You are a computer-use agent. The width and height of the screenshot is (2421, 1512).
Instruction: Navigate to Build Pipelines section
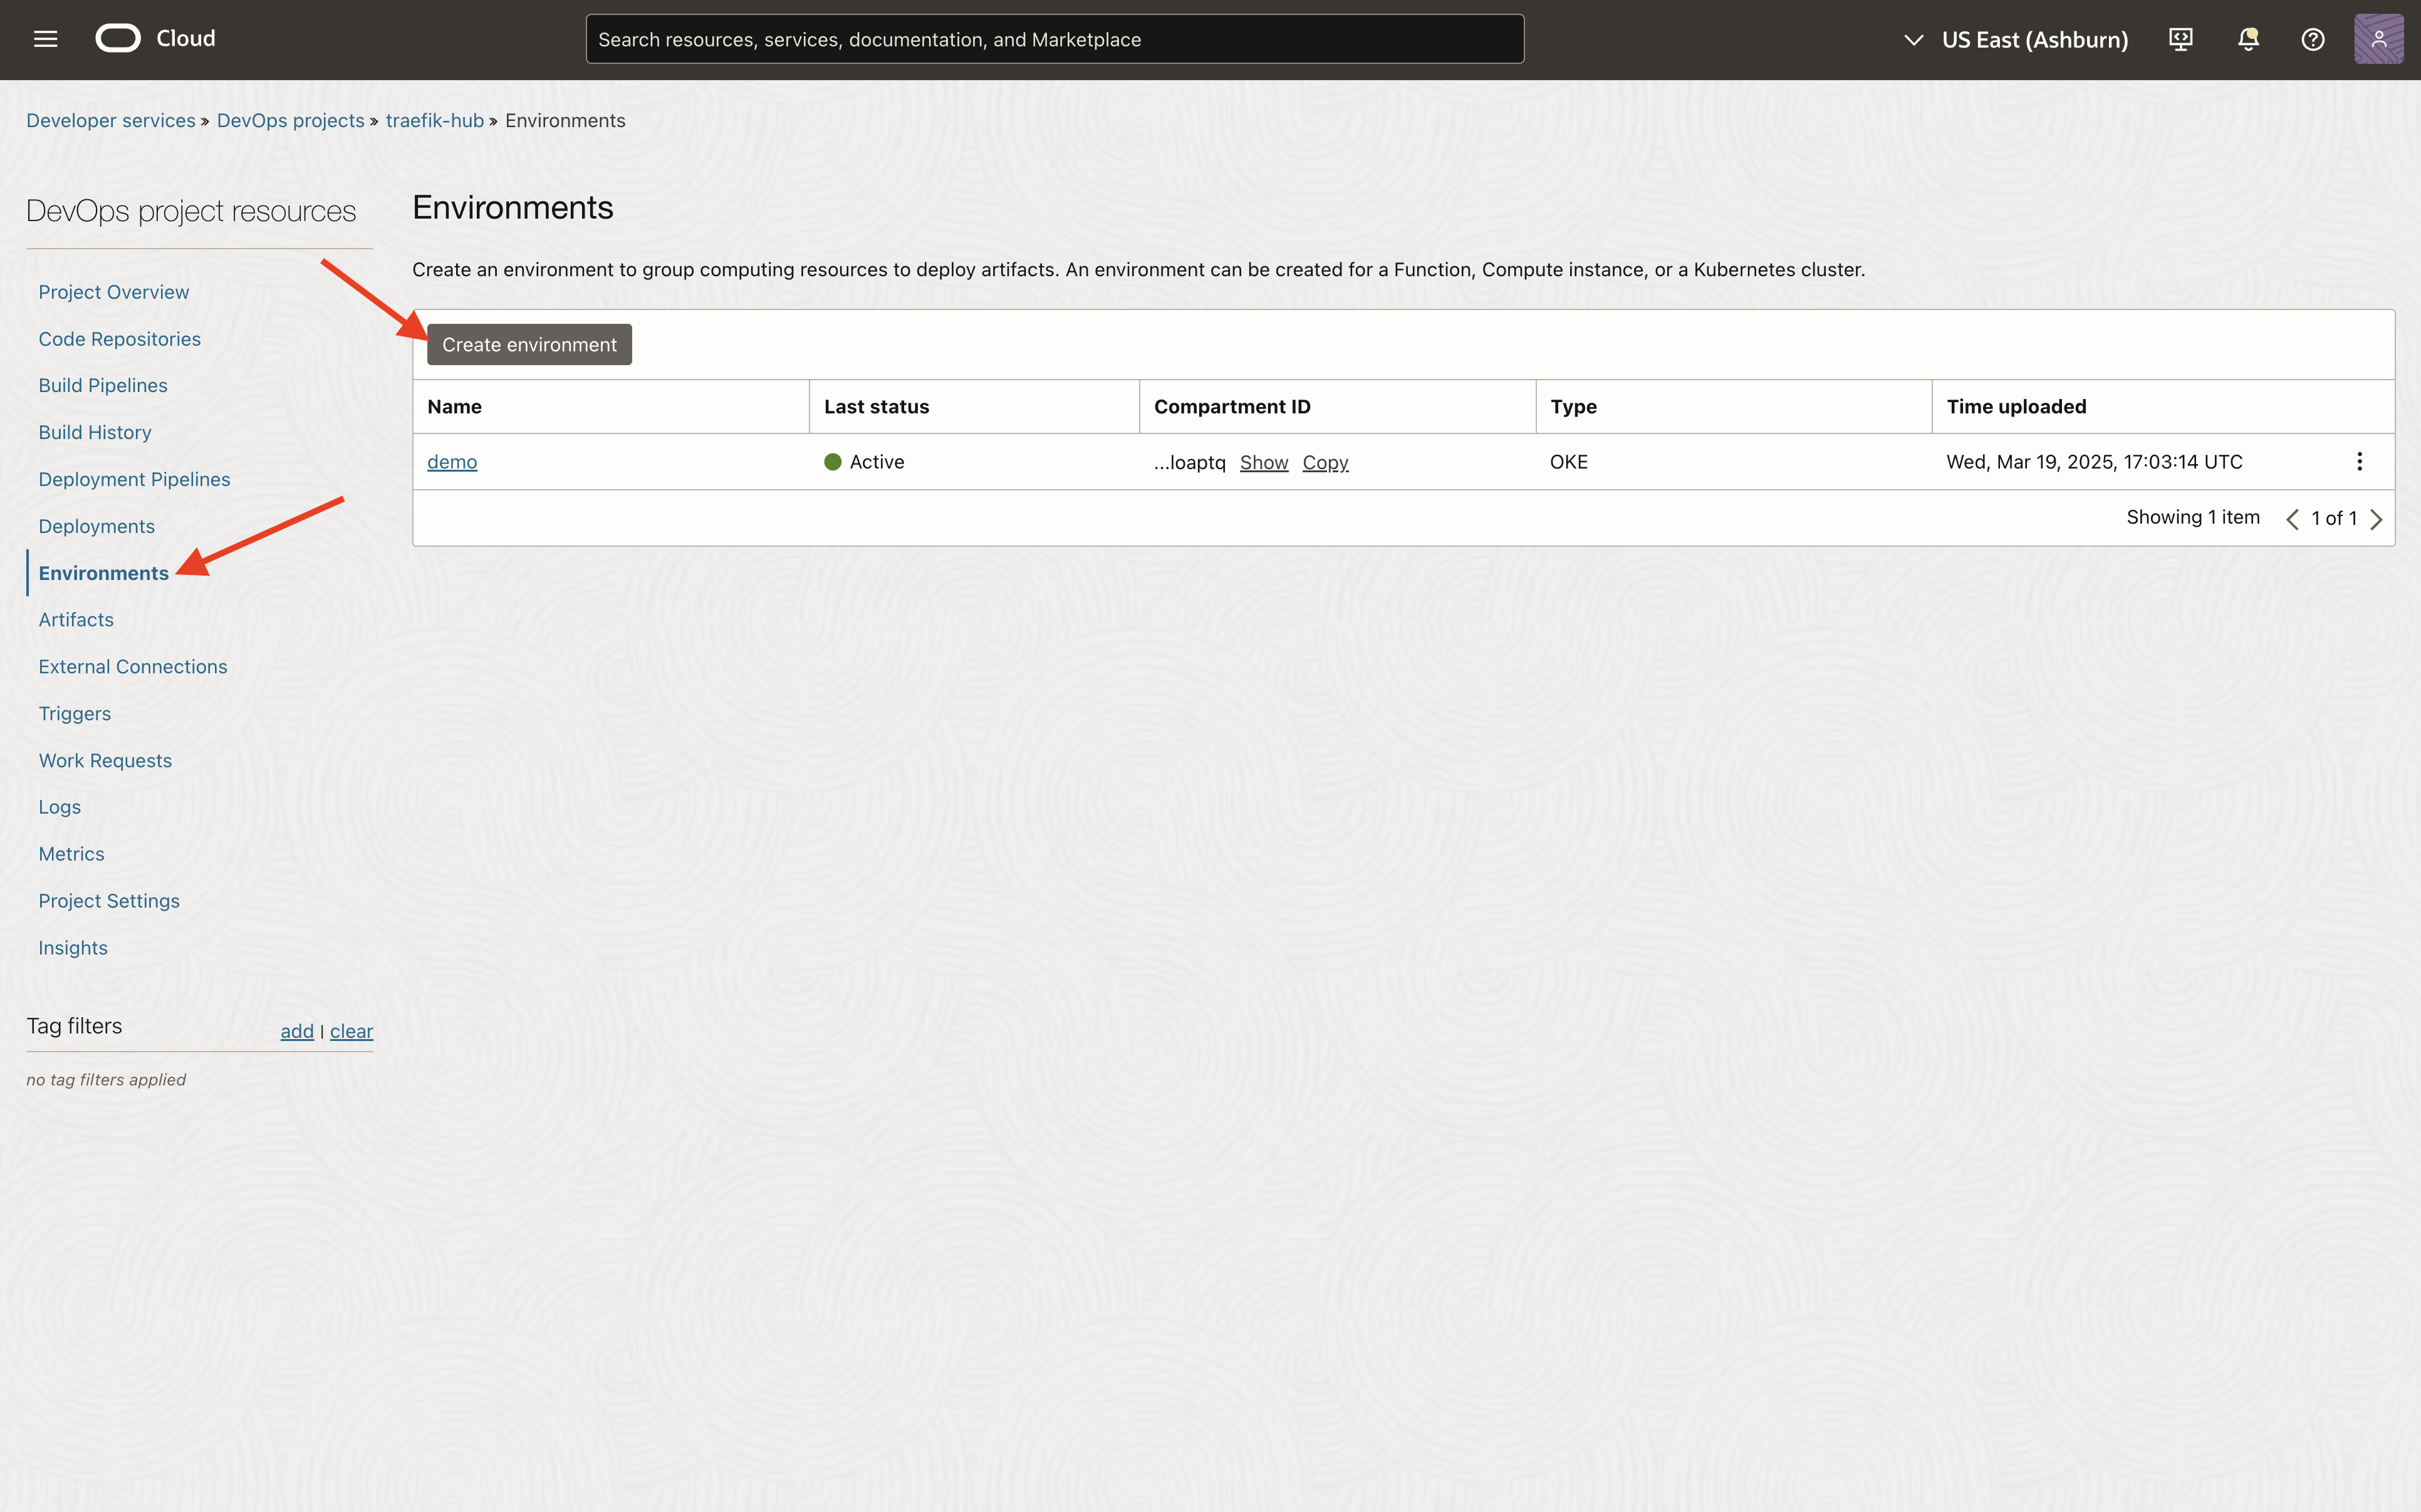click(x=103, y=385)
